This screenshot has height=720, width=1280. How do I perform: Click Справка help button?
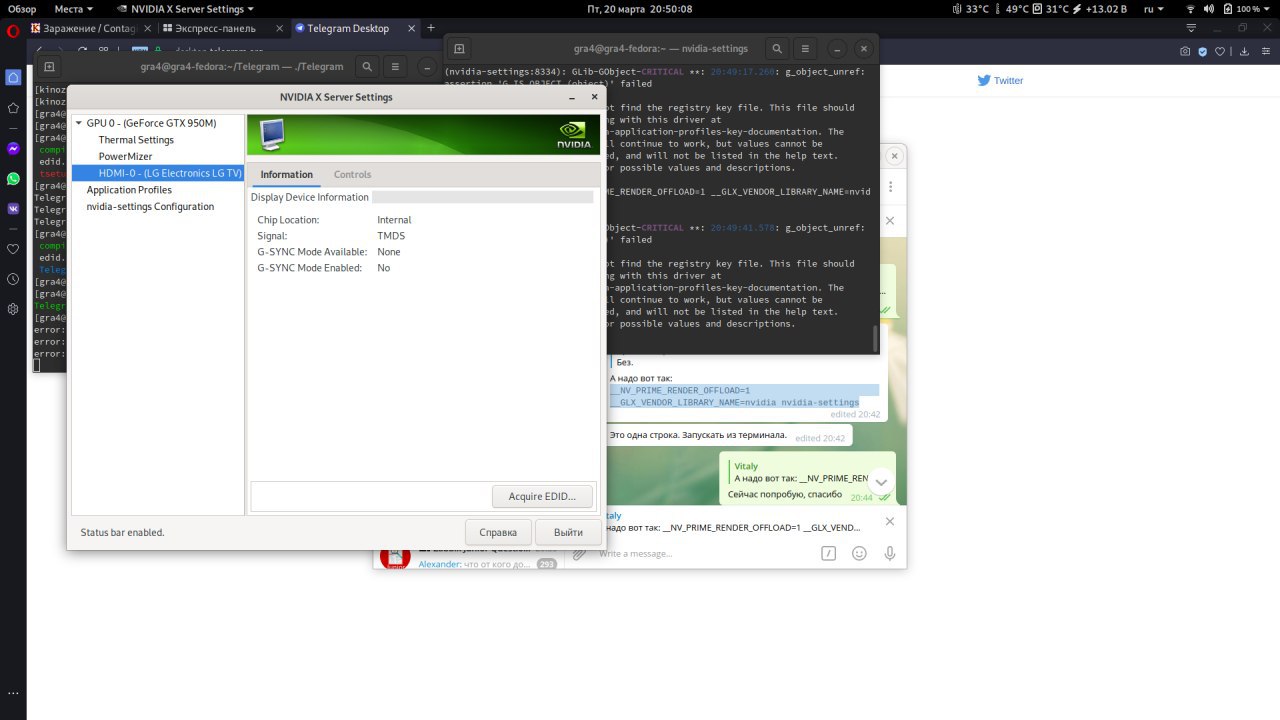coord(498,532)
